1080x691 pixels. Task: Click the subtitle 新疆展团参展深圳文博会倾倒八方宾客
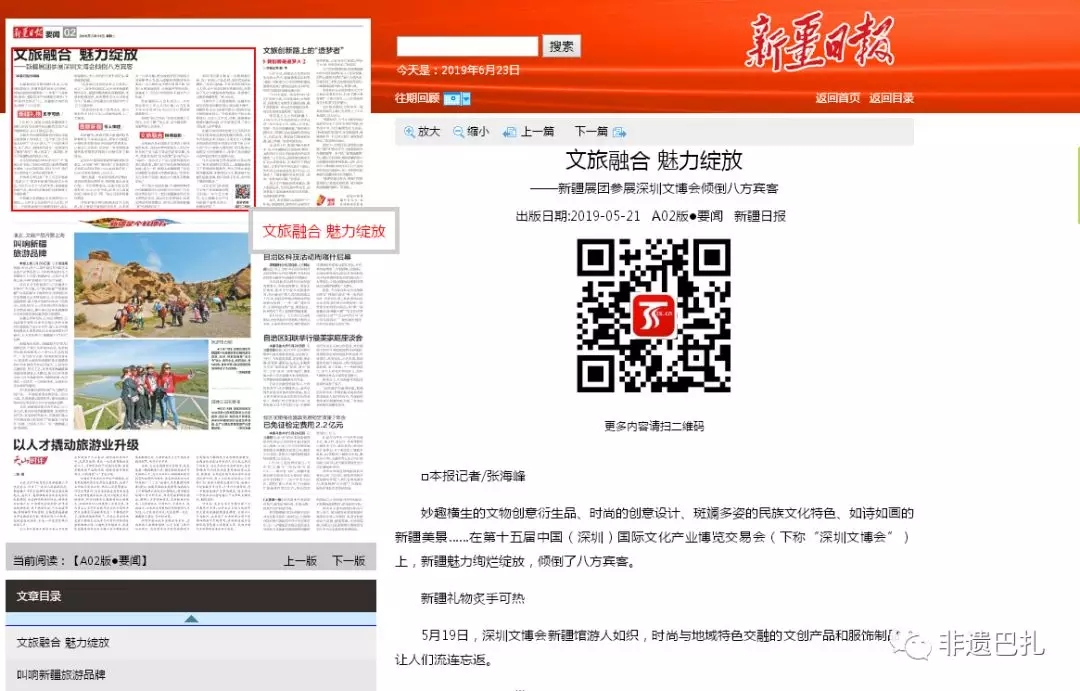pyautogui.click(x=654, y=188)
